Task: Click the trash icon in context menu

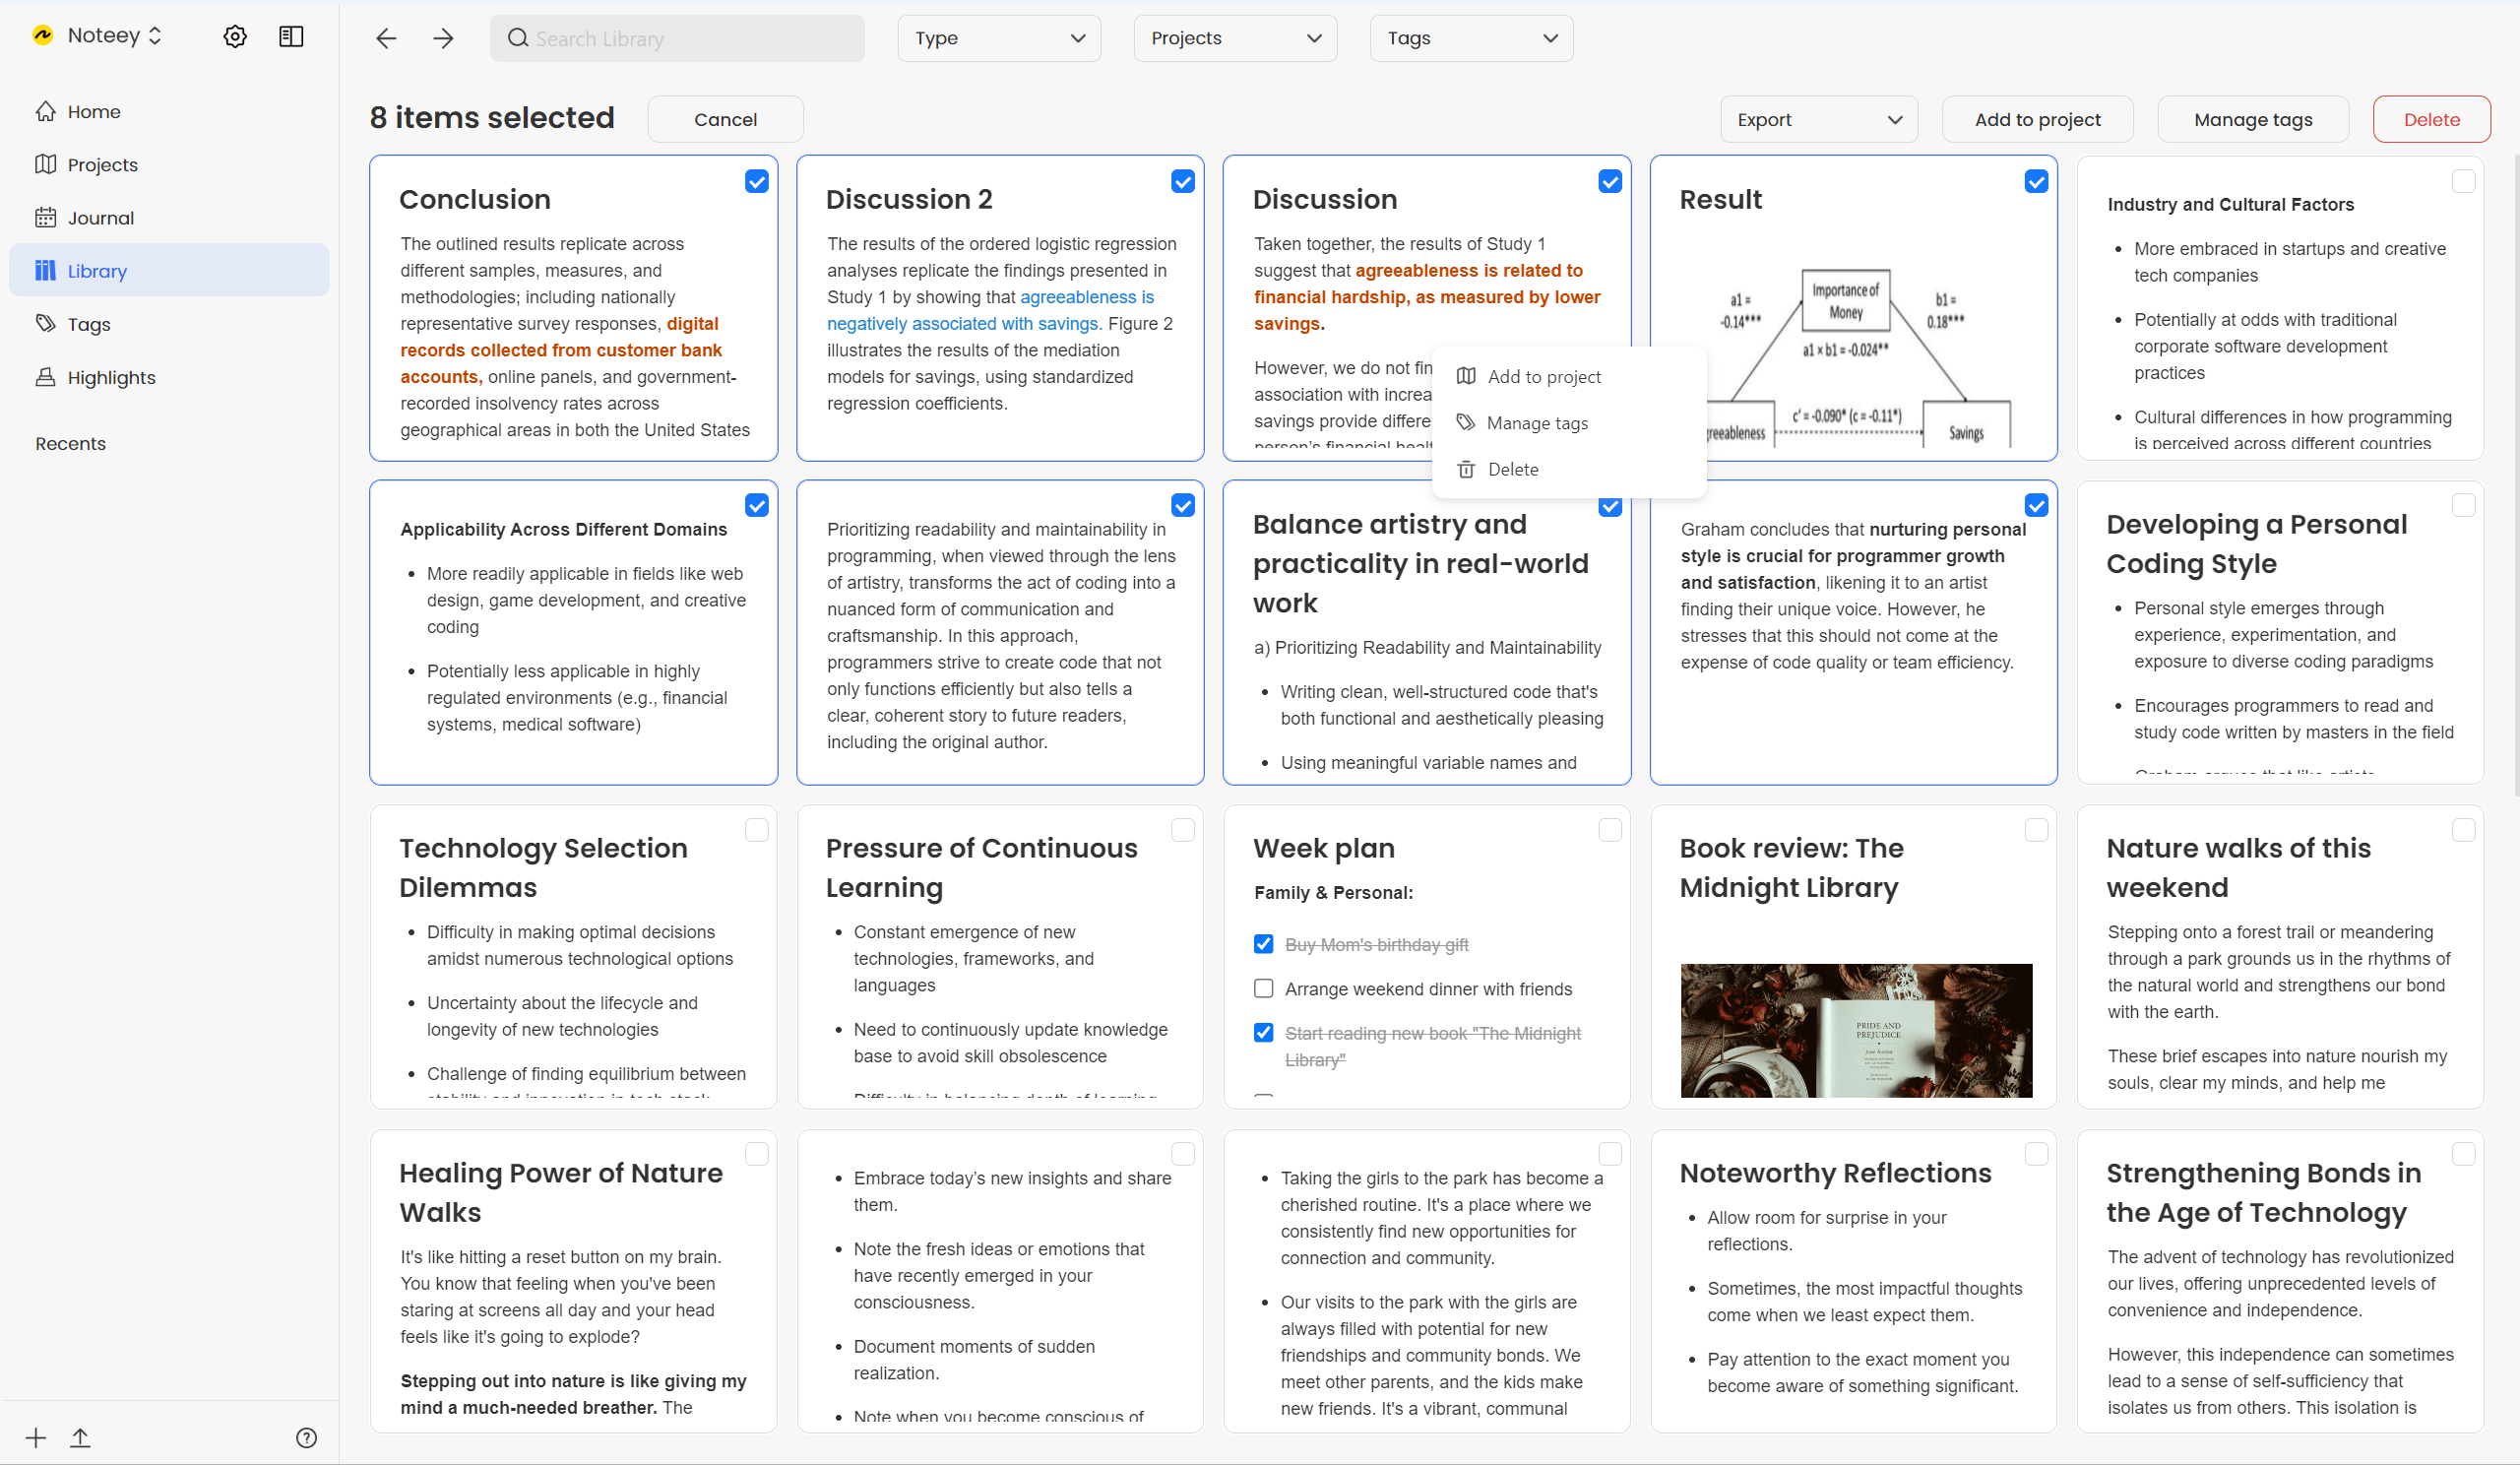Action: click(1466, 469)
